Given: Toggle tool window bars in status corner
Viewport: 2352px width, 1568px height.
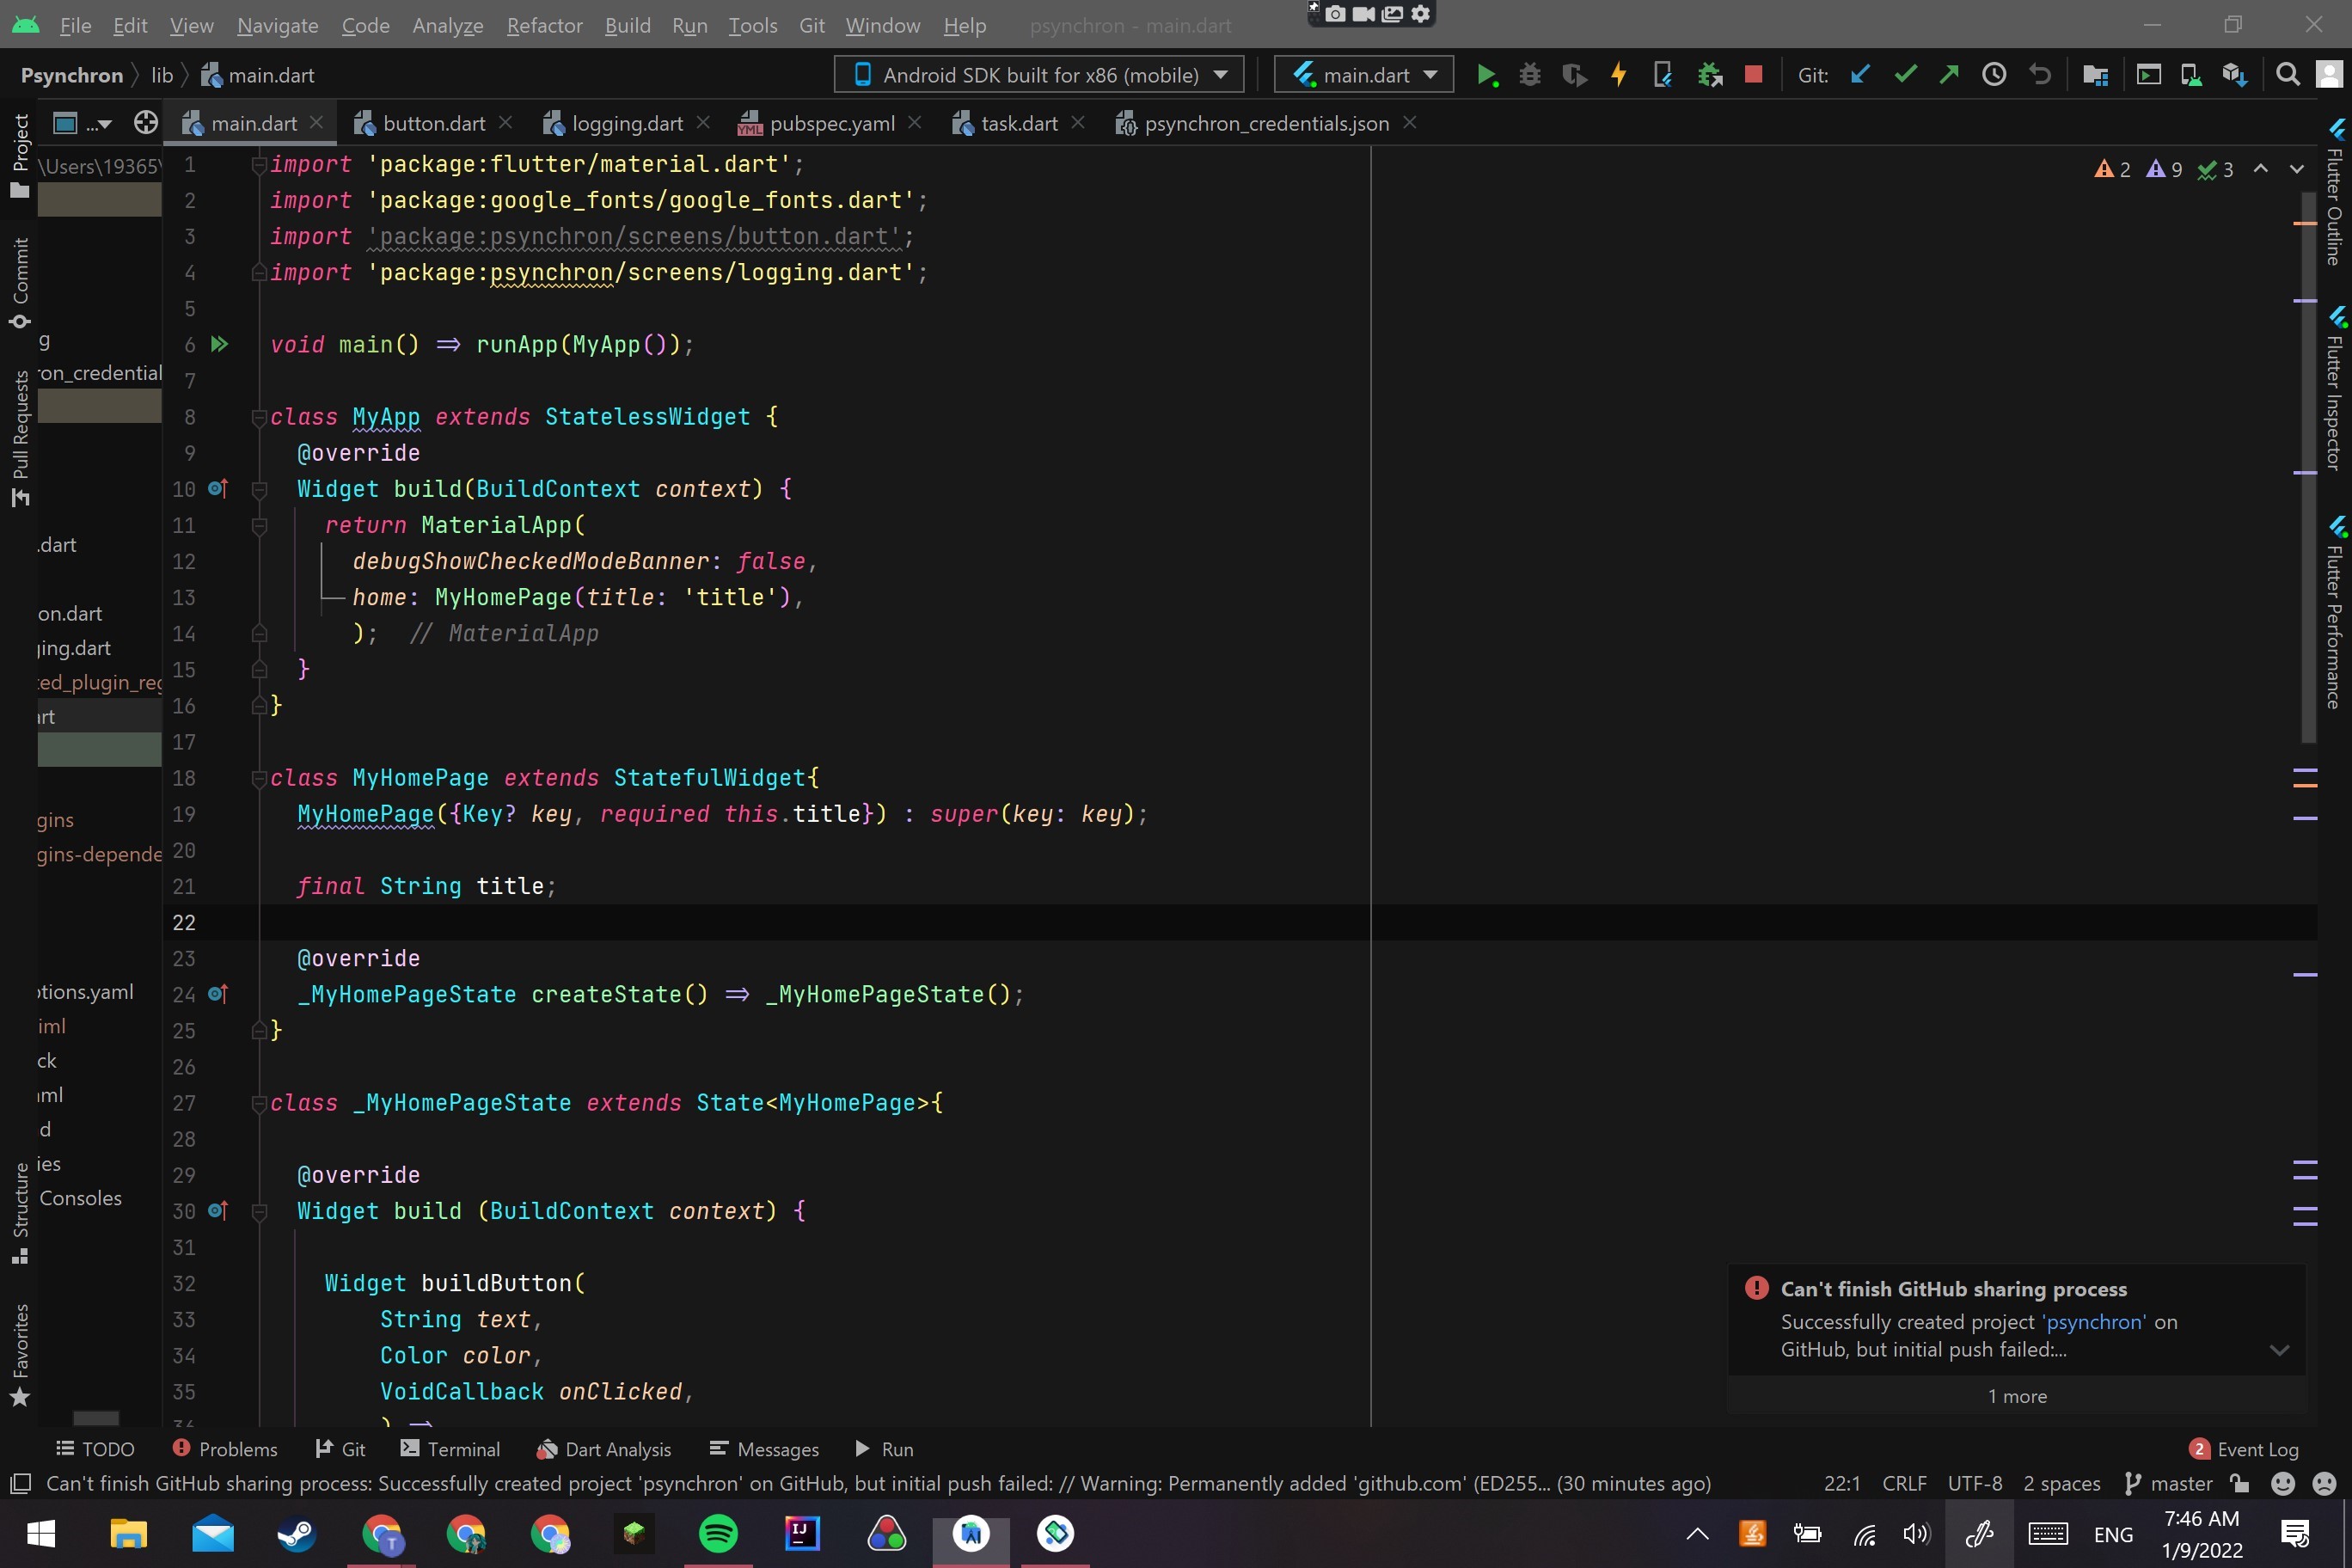Looking at the screenshot, I should [20, 1484].
